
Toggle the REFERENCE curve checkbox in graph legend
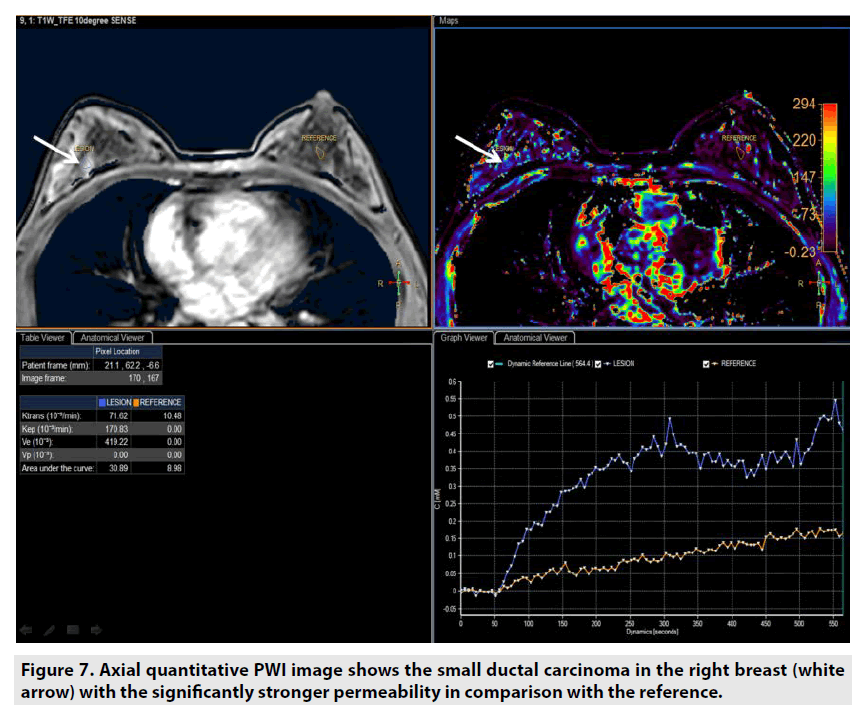[x=706, y=364]
